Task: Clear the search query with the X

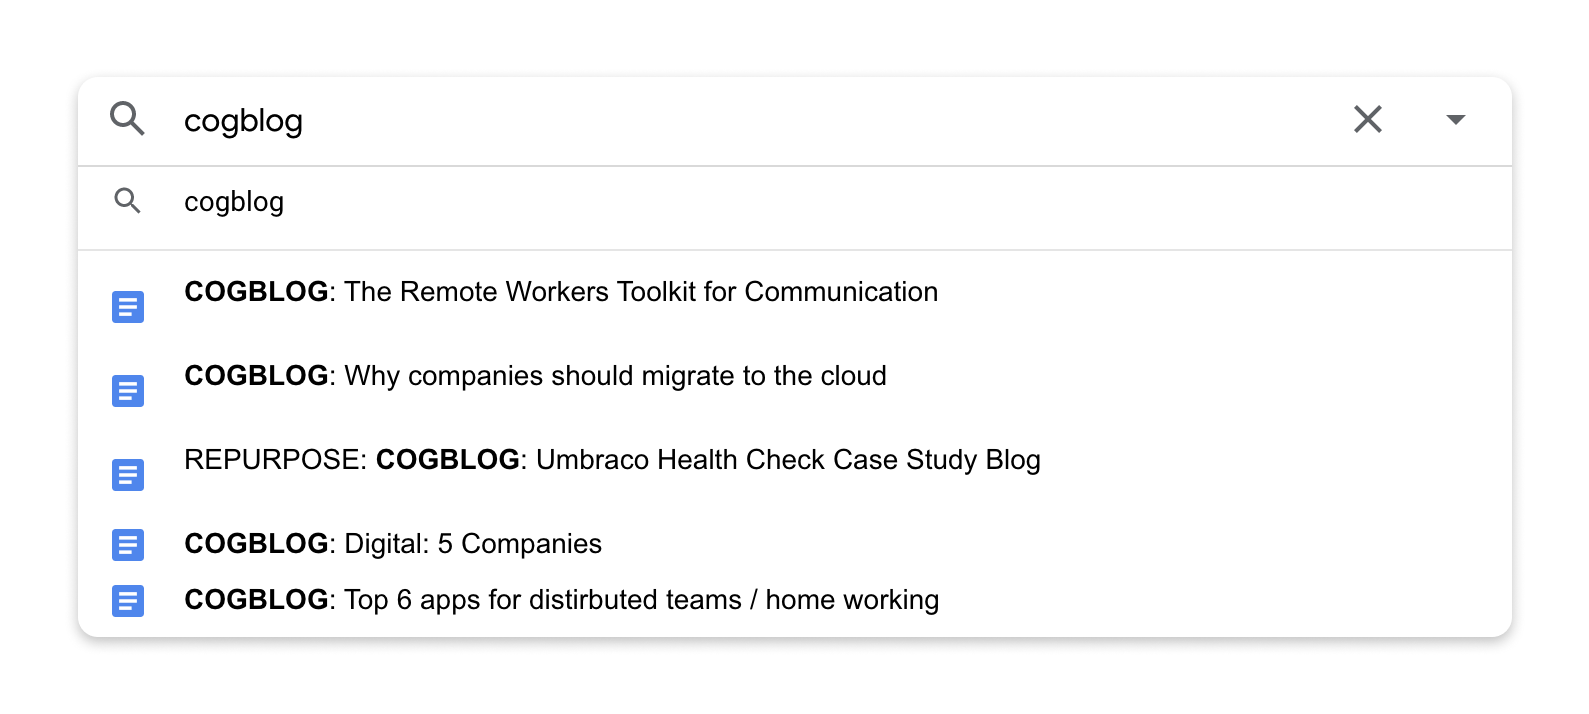Action: click(1367, 119)
